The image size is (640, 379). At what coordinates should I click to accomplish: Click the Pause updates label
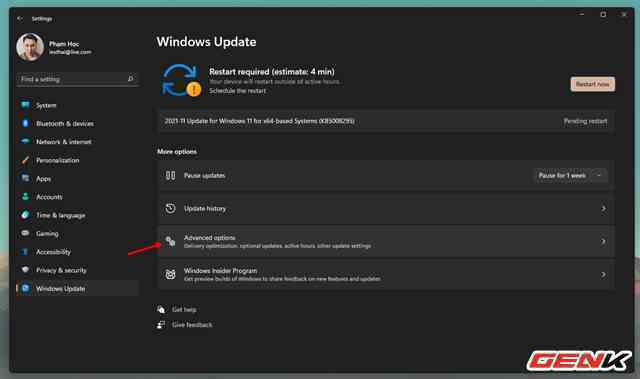204,175
